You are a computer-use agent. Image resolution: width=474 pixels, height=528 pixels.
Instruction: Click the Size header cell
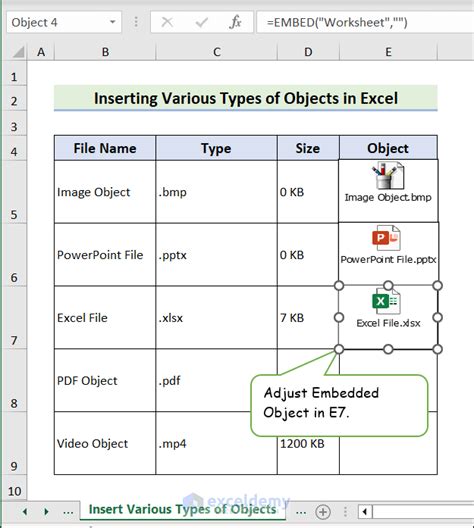(308, 148)
